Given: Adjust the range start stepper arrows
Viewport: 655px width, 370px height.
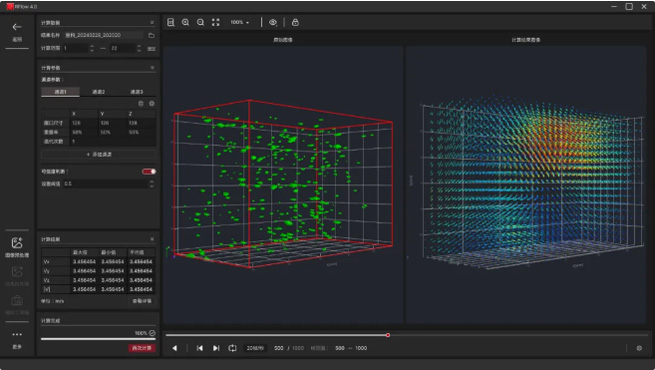Looking at the screenshot, I should (92, 48).
